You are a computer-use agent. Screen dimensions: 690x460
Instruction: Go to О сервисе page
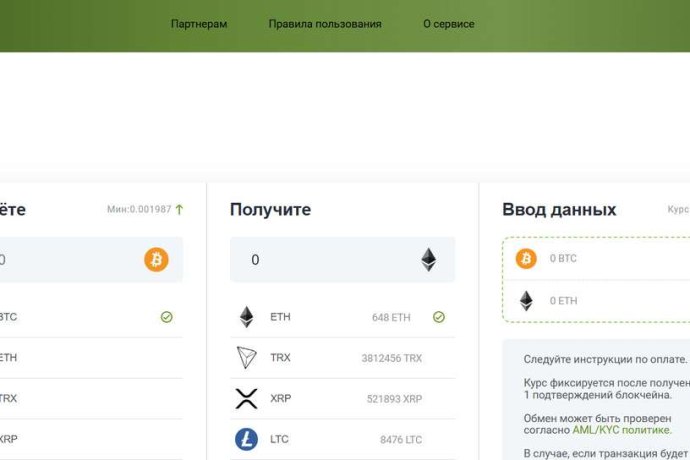point(448,24)
